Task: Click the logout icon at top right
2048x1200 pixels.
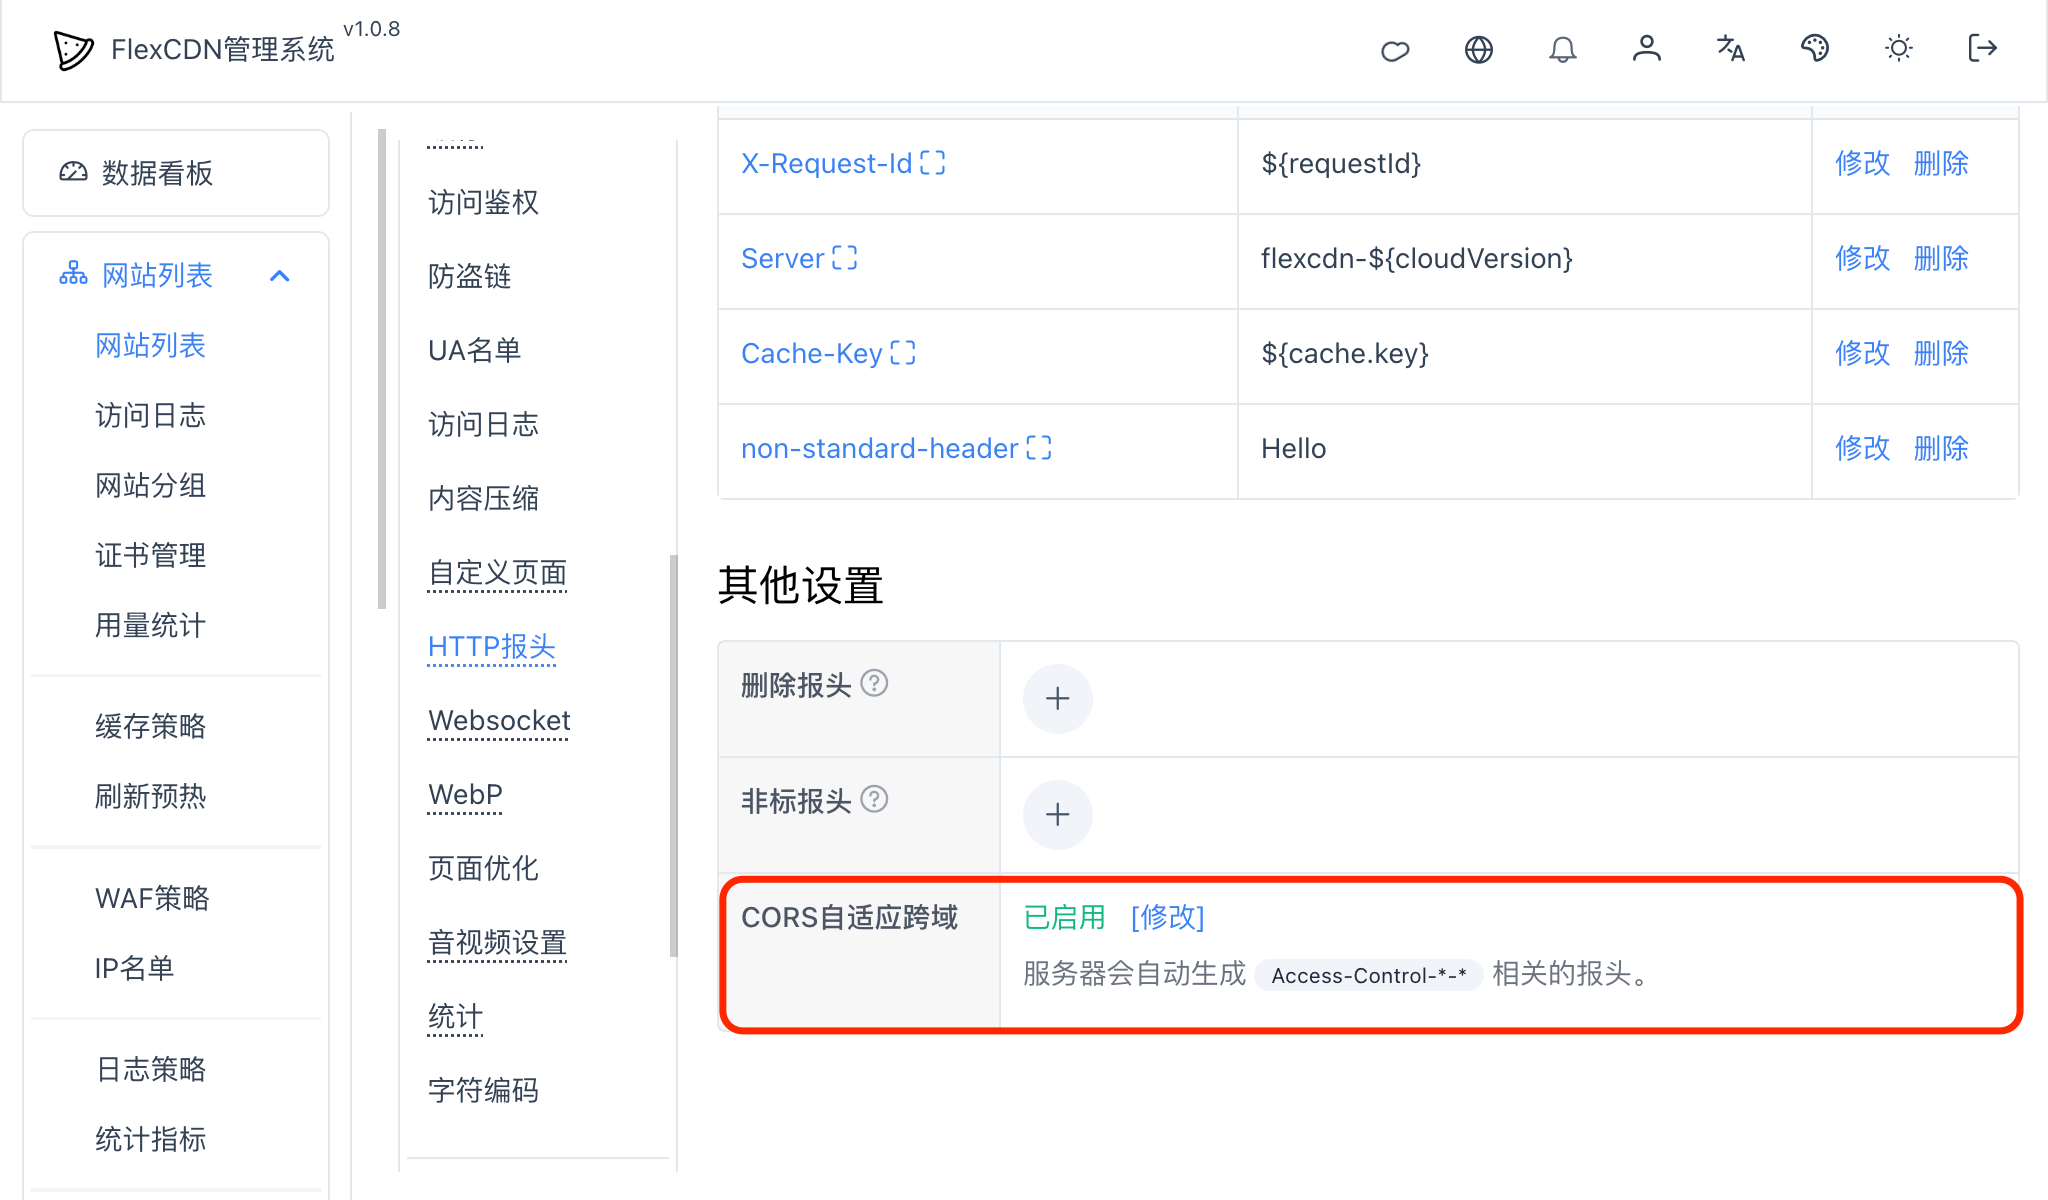Action: coord(1981,49)
